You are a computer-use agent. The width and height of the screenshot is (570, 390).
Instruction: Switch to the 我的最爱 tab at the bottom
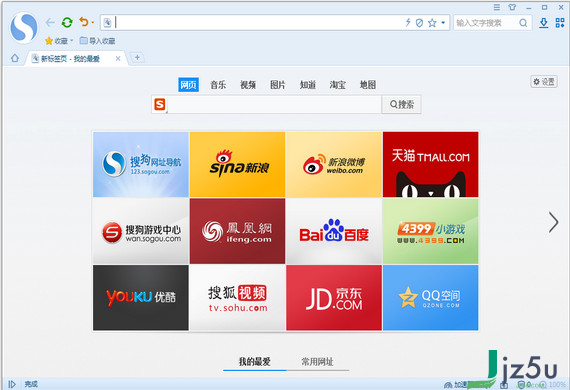tap(254, 362)
